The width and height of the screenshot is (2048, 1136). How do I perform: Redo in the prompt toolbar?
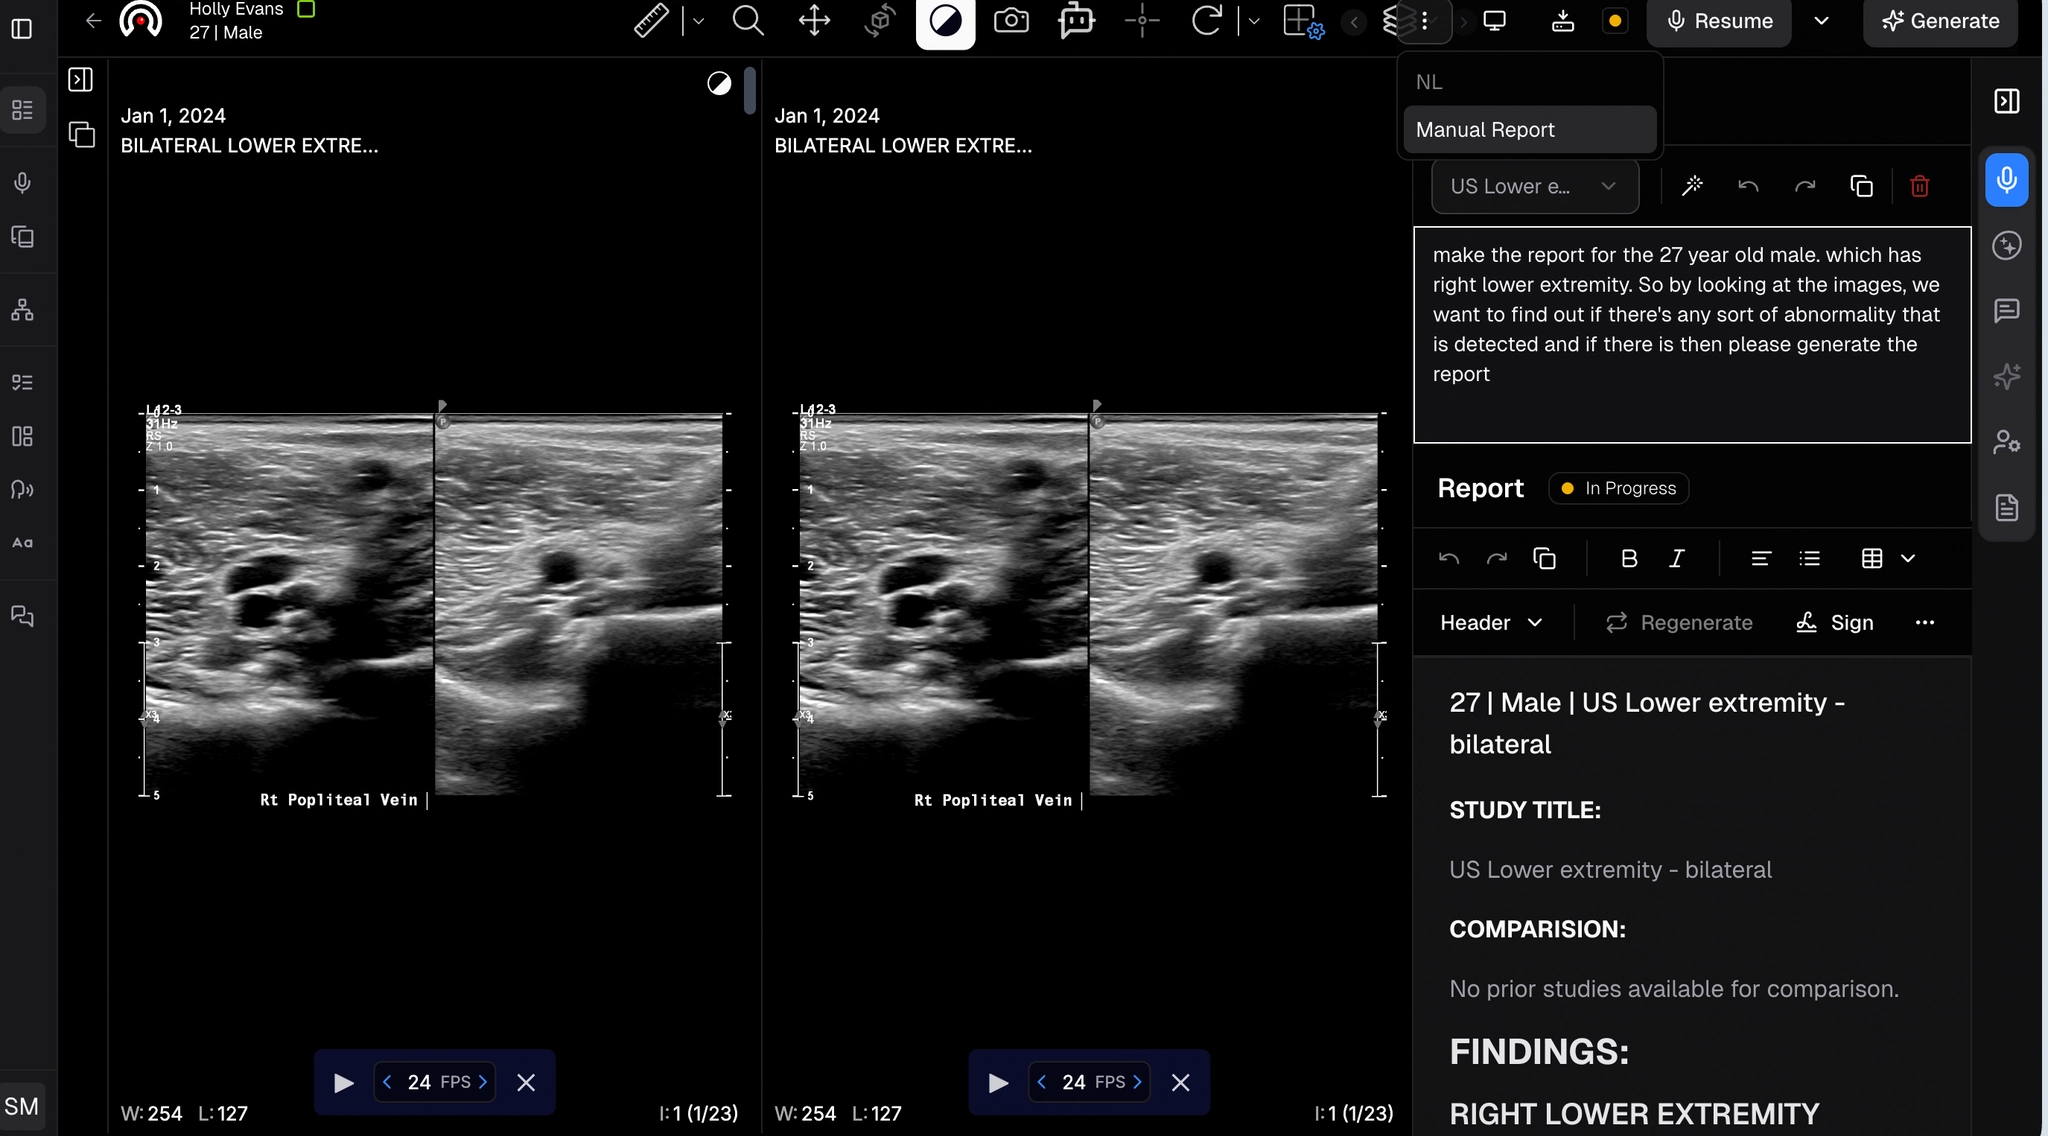1805,186
